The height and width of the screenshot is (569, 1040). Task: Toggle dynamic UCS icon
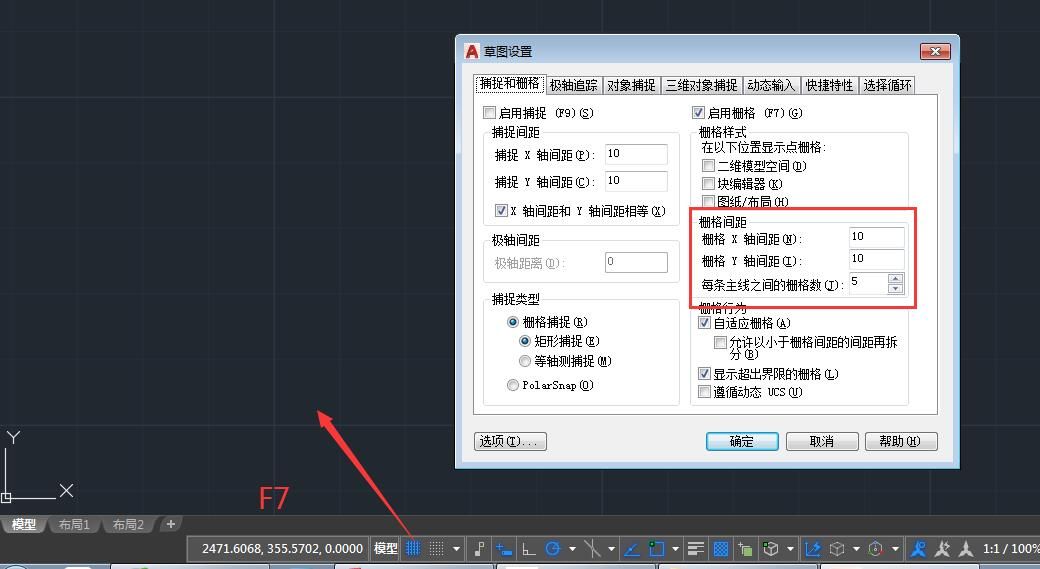pos(813,549)
